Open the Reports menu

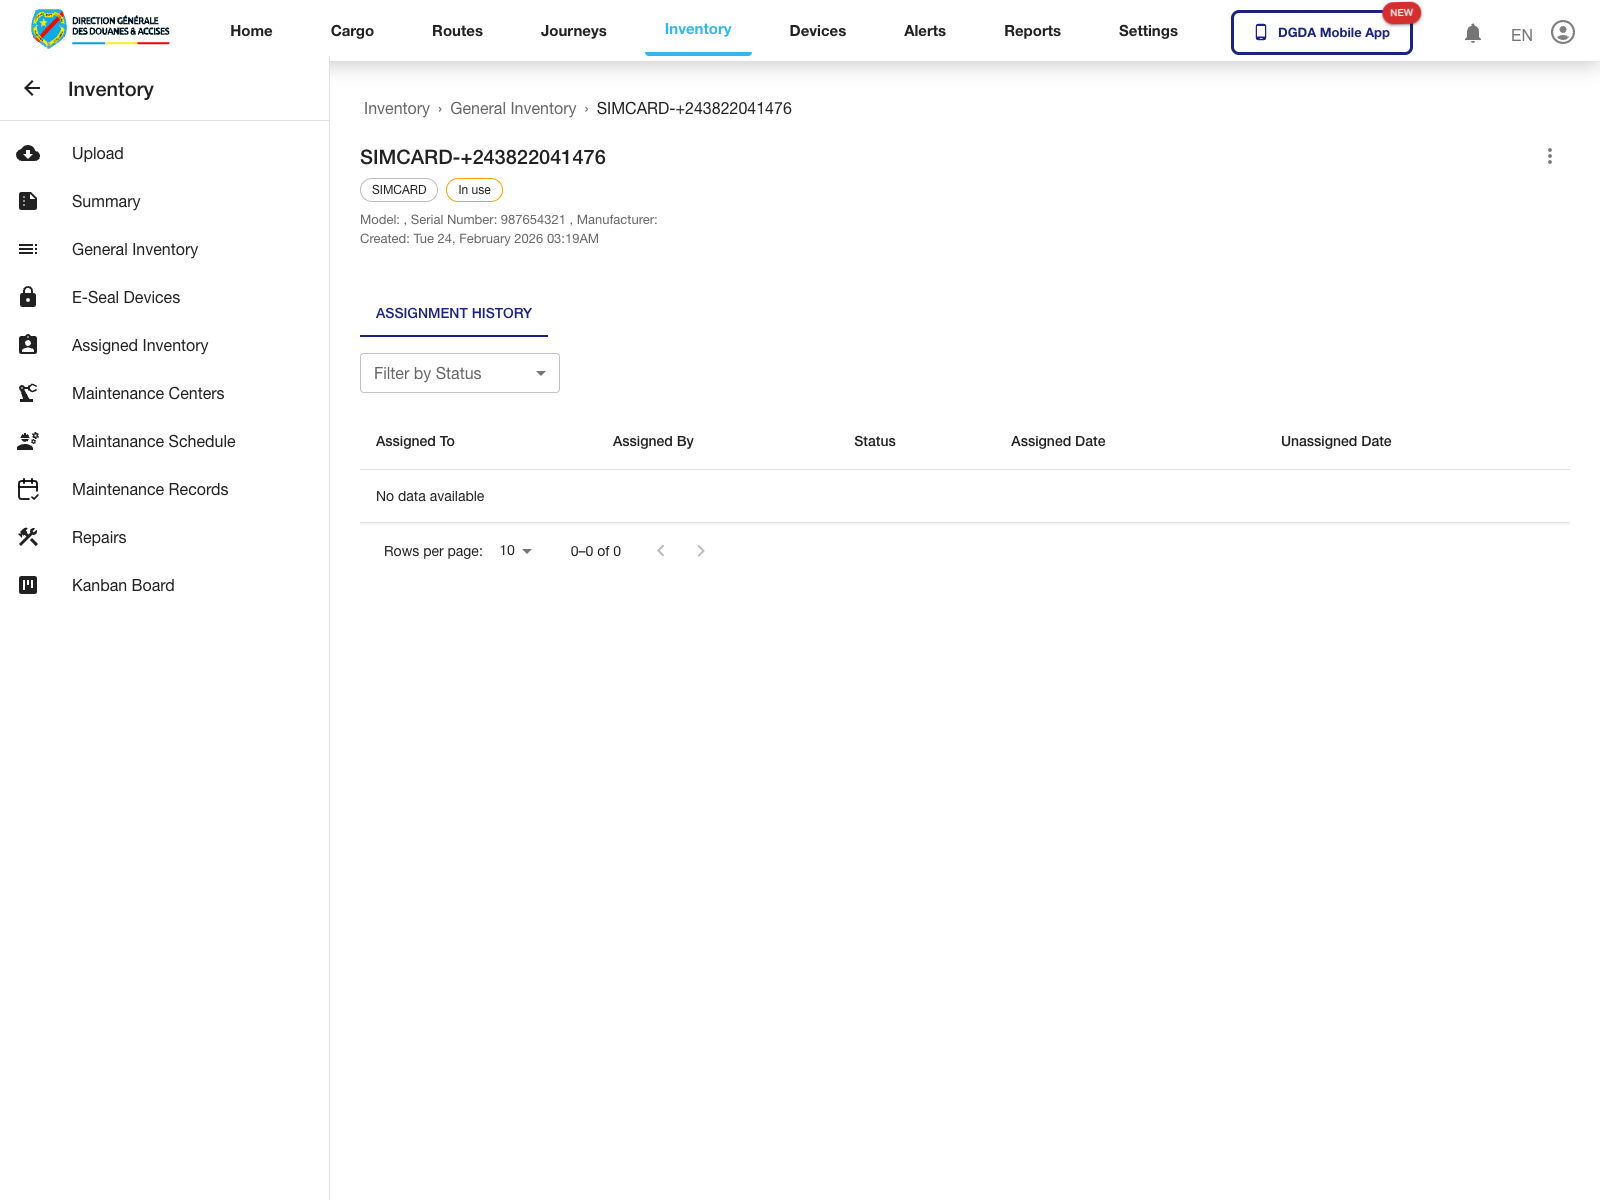pos(1032,31)
